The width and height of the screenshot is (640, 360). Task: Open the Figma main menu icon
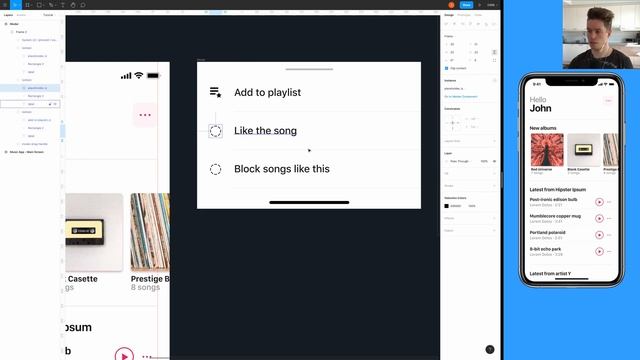(5, 5)
